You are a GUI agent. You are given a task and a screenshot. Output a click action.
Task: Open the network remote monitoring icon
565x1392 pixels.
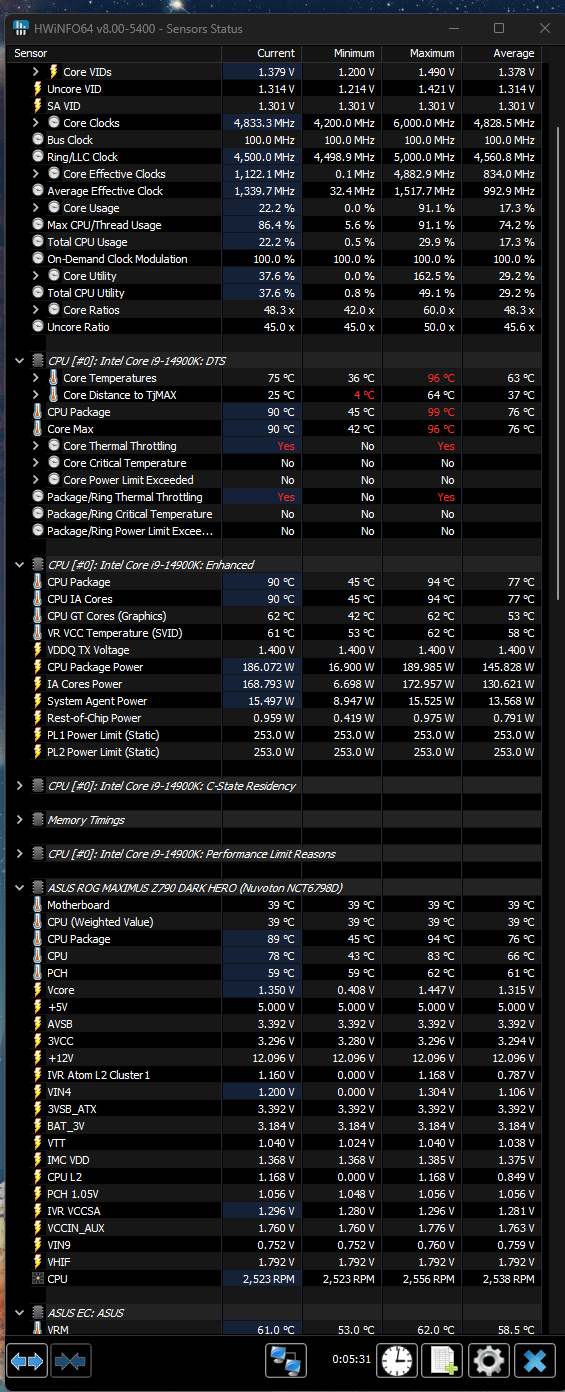coord(286,1361)
